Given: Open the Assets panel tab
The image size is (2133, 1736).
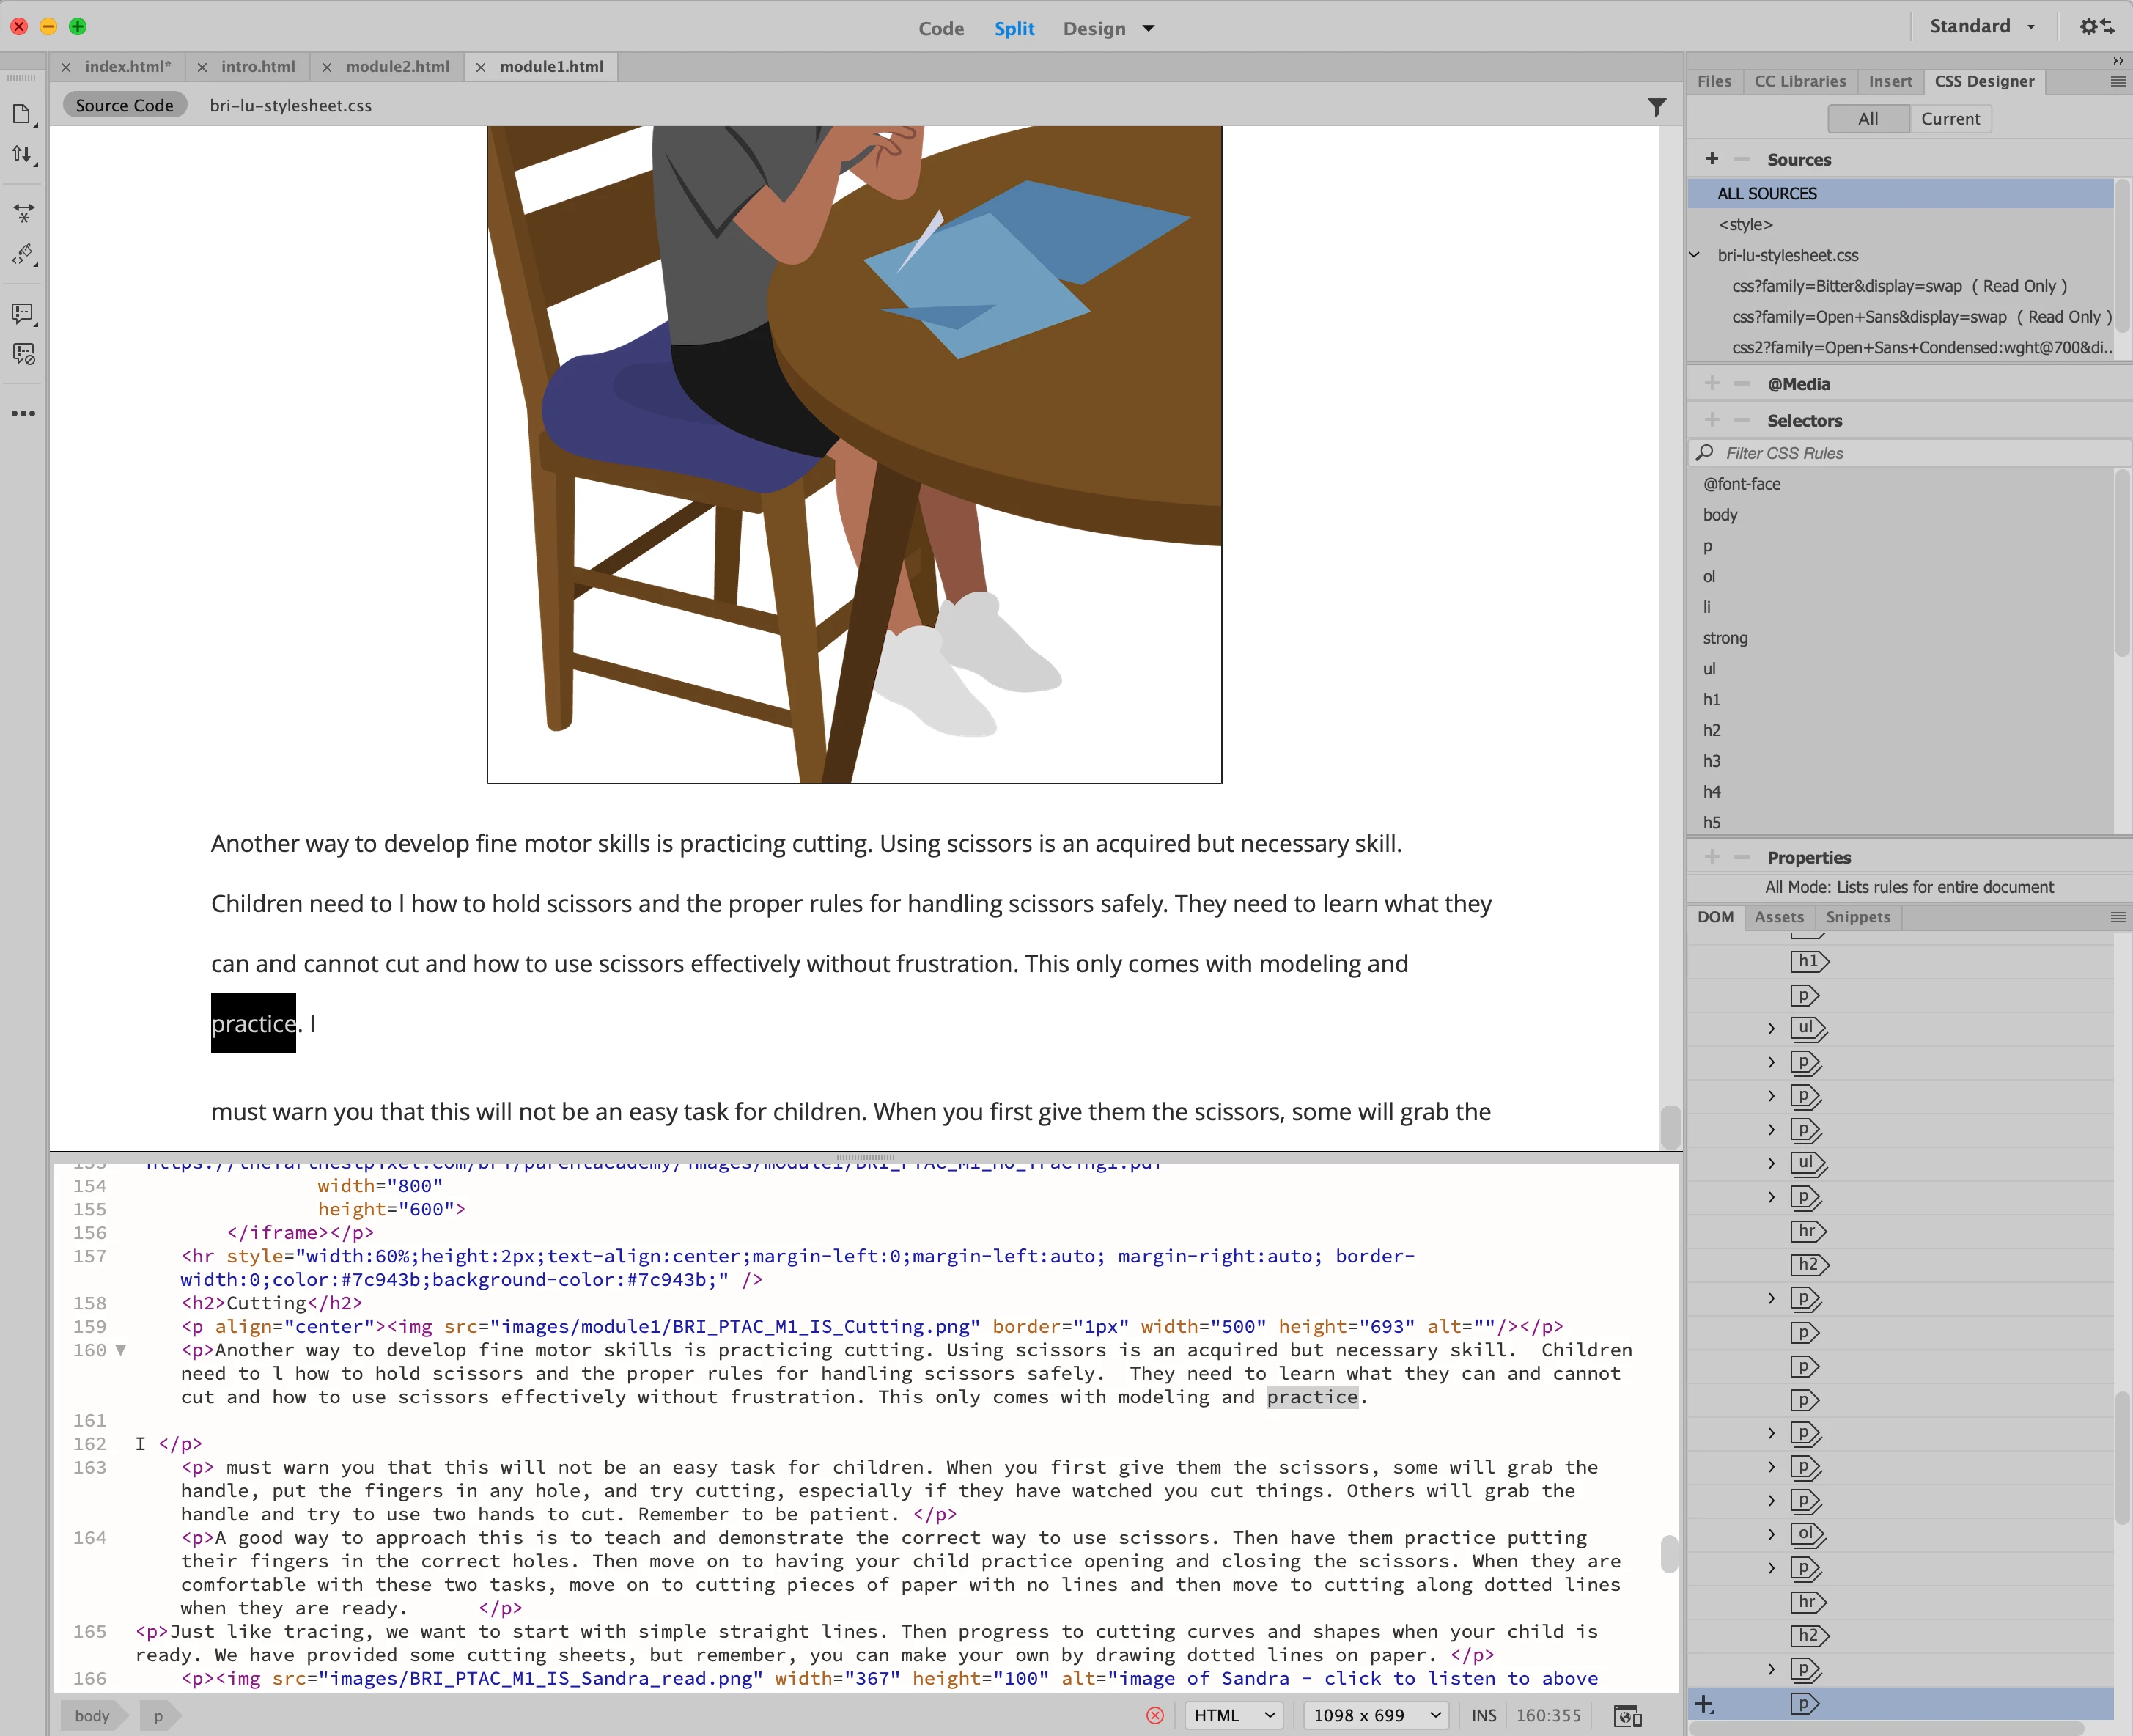Looking at the screenshot, I should pos(1778,917).
